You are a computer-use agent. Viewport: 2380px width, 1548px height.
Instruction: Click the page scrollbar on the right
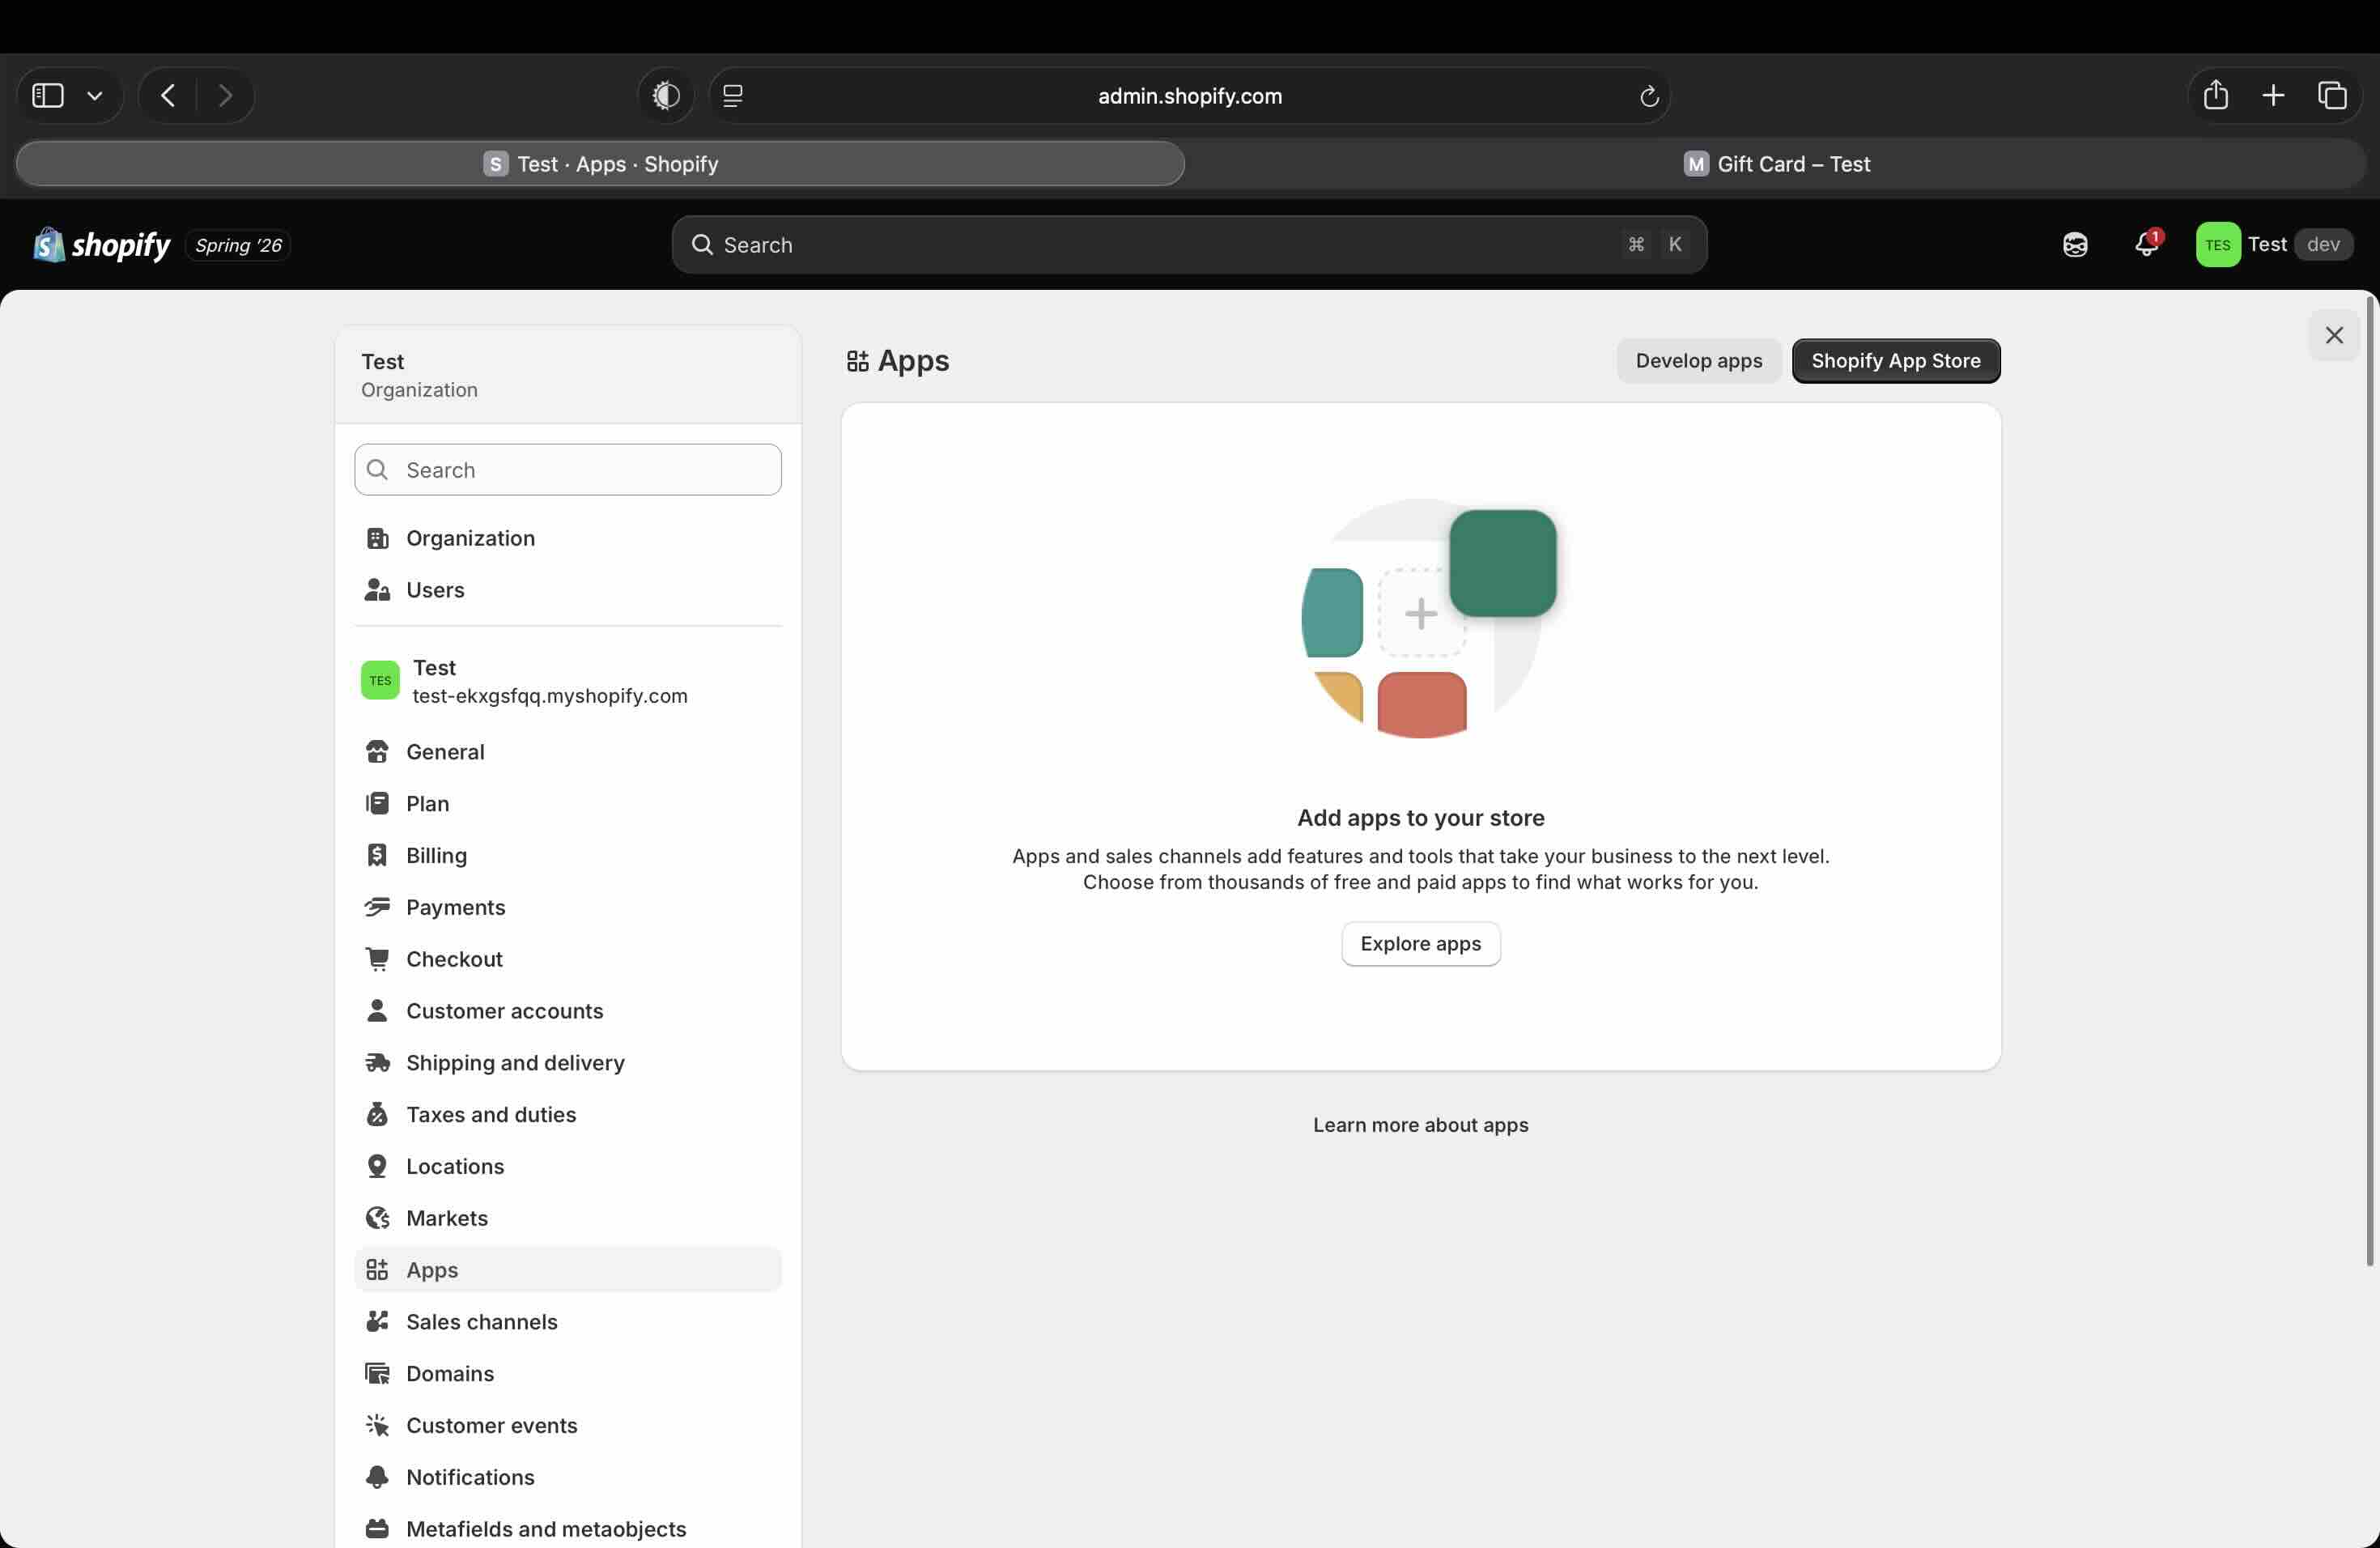[2370, 780]
